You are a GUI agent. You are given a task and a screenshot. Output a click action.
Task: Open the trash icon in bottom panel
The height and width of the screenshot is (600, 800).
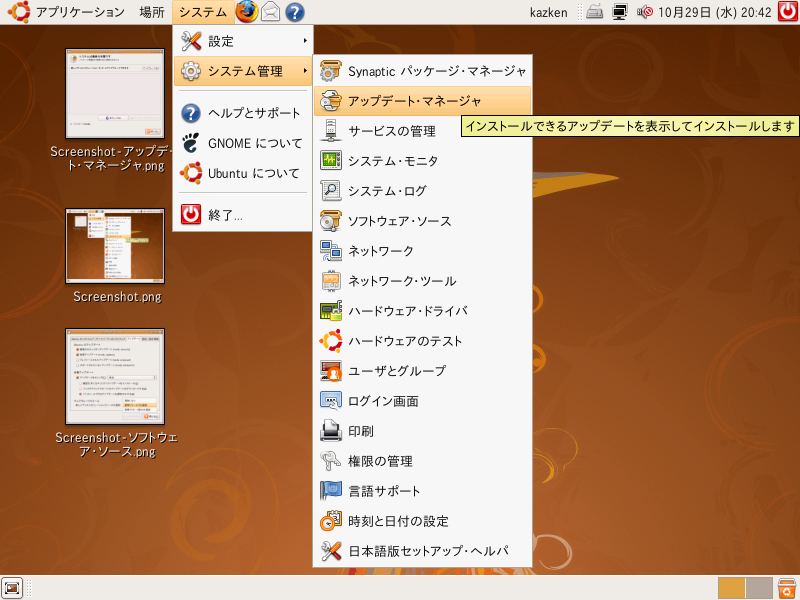click(x=787, y=588)
